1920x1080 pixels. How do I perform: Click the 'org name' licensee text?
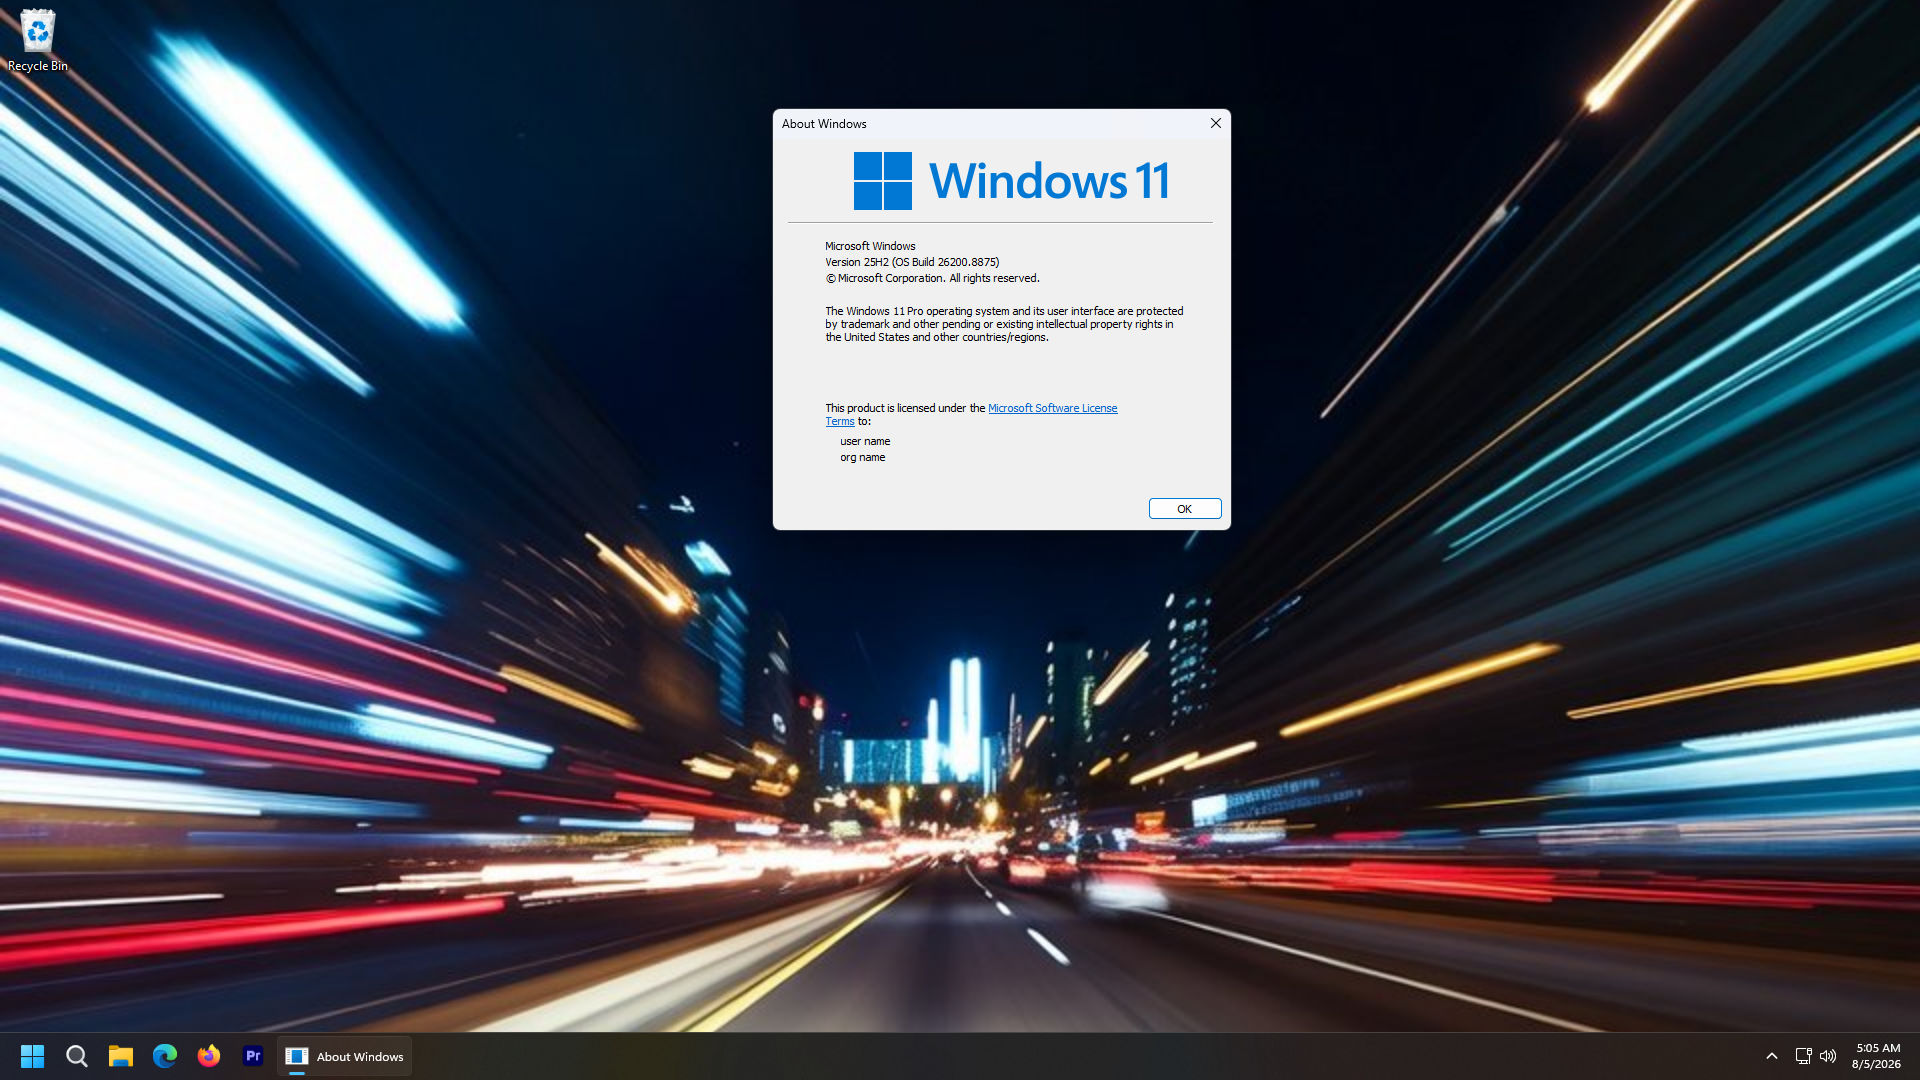(863, 457)
